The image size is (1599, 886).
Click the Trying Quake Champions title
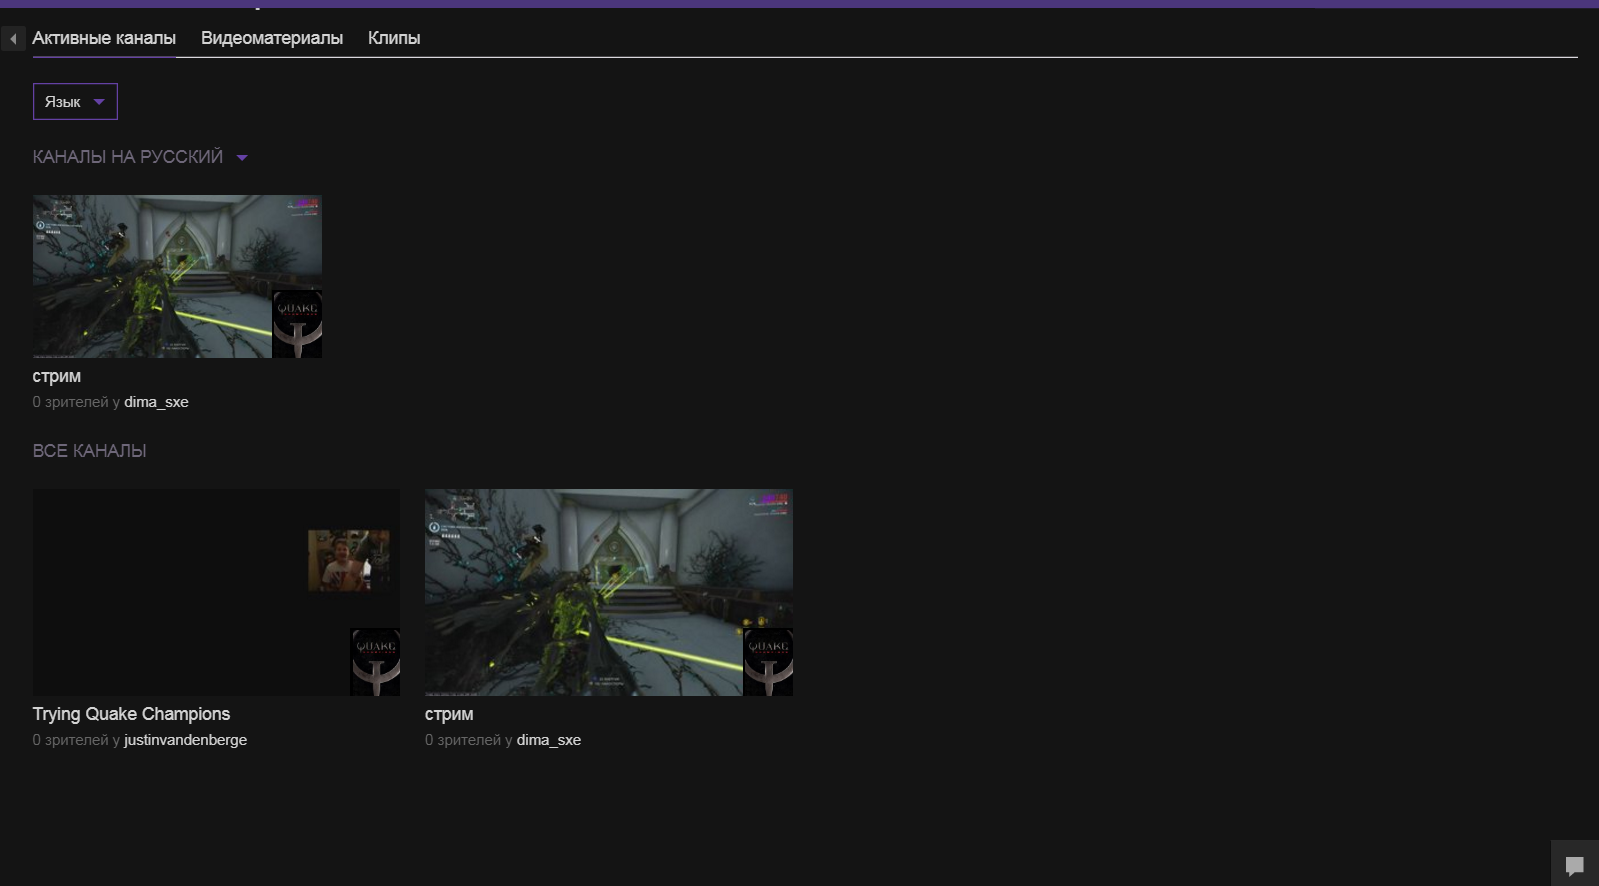tap(131, 714)
